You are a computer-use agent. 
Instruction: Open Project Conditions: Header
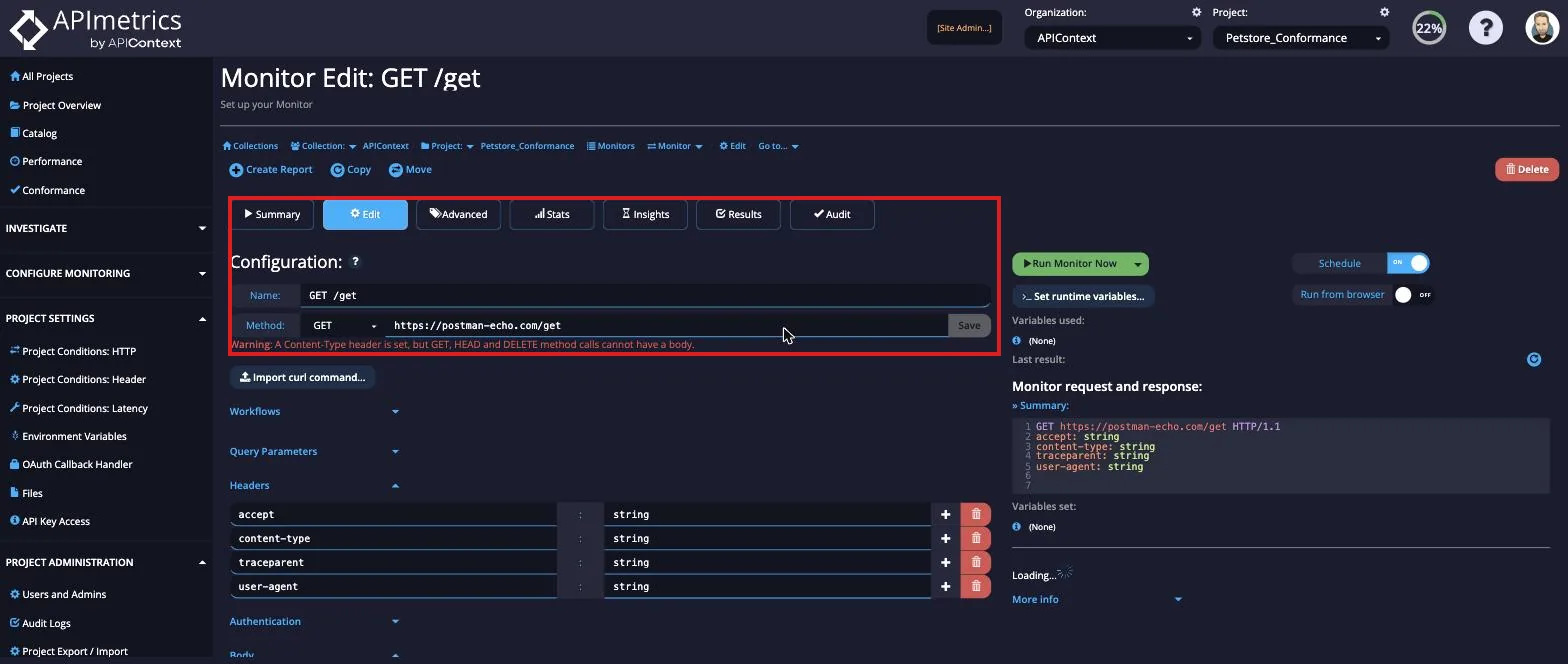tap(77, 379)
